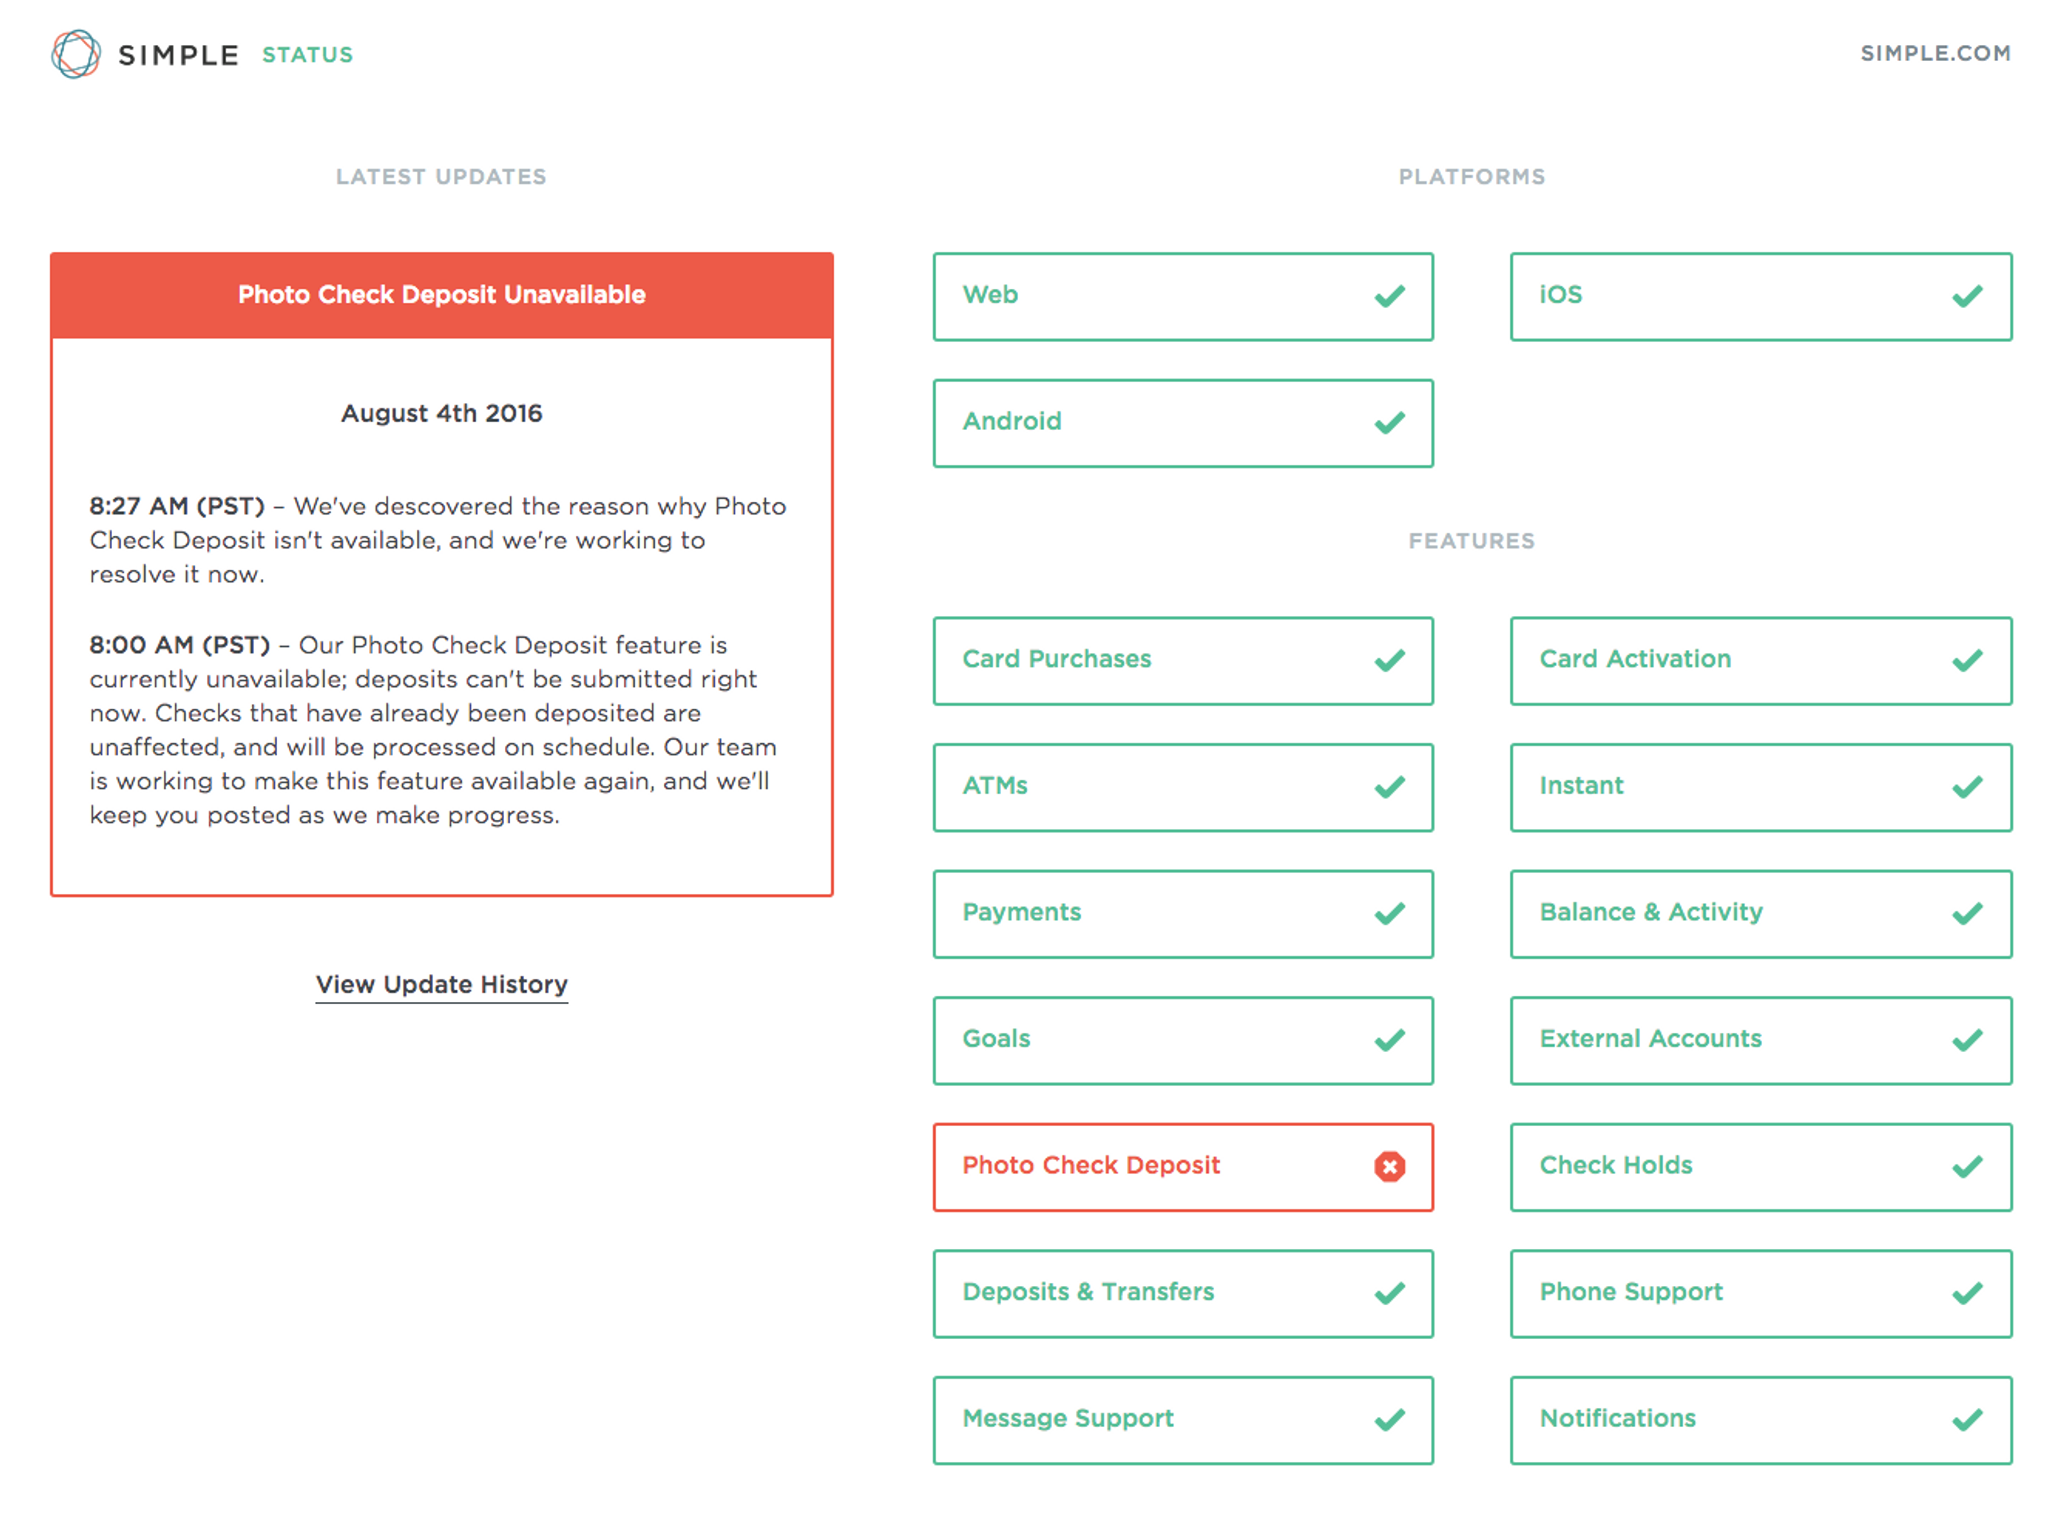Select the Photo Check Deposit feature box
The width and height of the screenshot is (2056, 1517).
pos(1182,1166)
